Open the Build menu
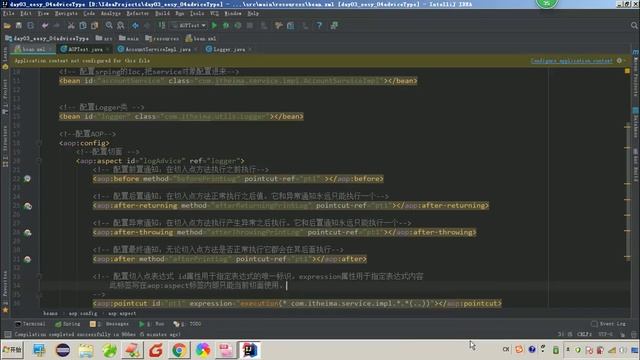This screenshot has width=640, height=360. [162, 13]
